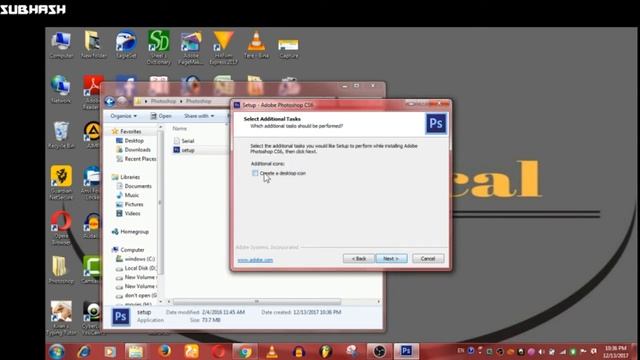Click the volume icon in the system tray

point(541,351)
